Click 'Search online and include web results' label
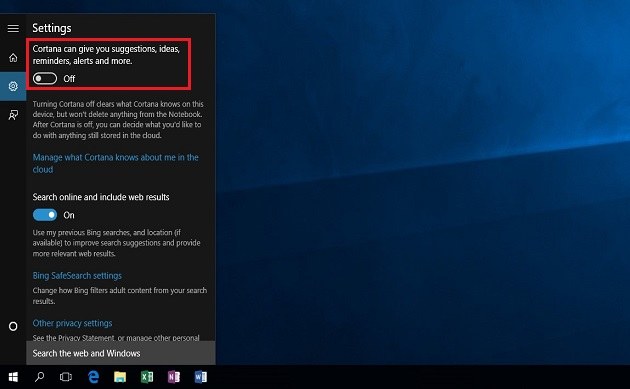630x389 pixels. 101,197
